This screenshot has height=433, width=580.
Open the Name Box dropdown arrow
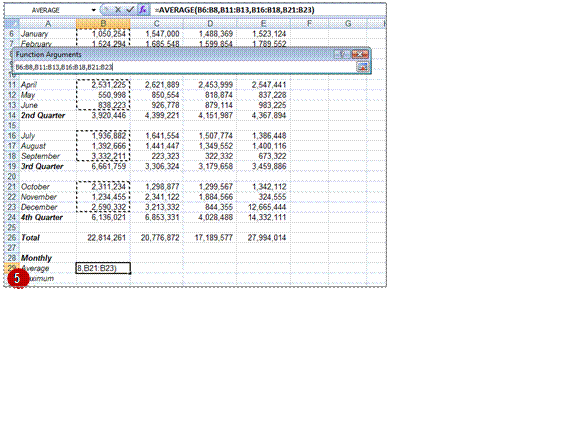94,10
